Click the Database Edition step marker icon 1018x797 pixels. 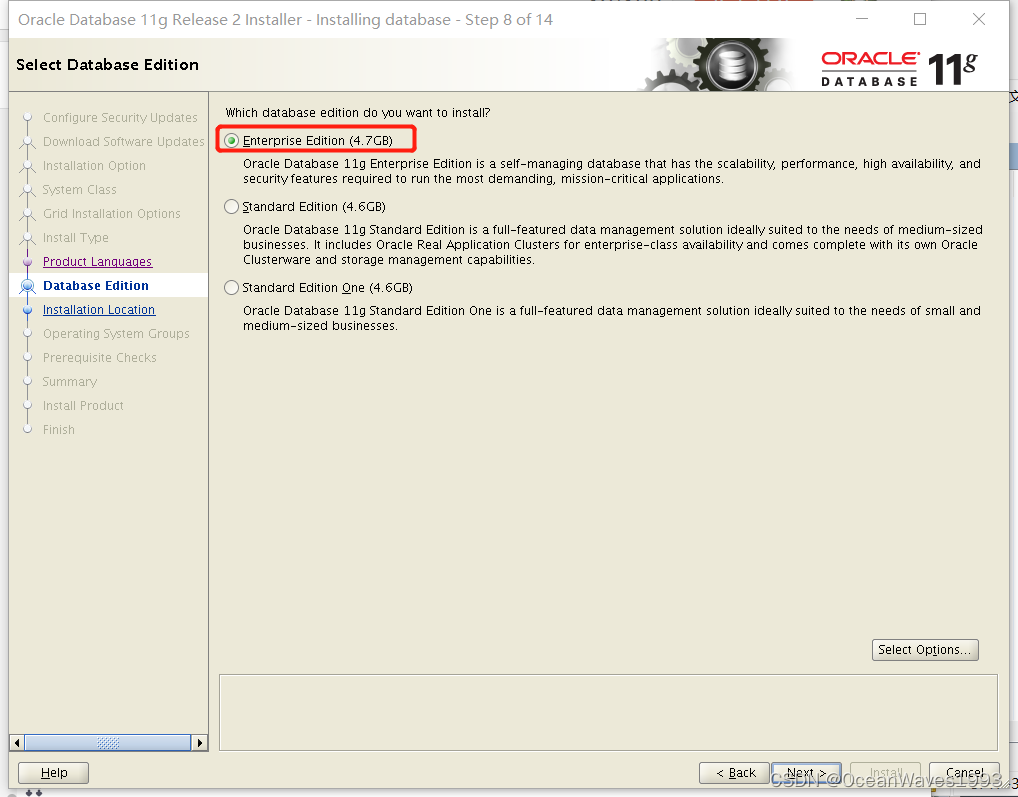pos(27,286)
